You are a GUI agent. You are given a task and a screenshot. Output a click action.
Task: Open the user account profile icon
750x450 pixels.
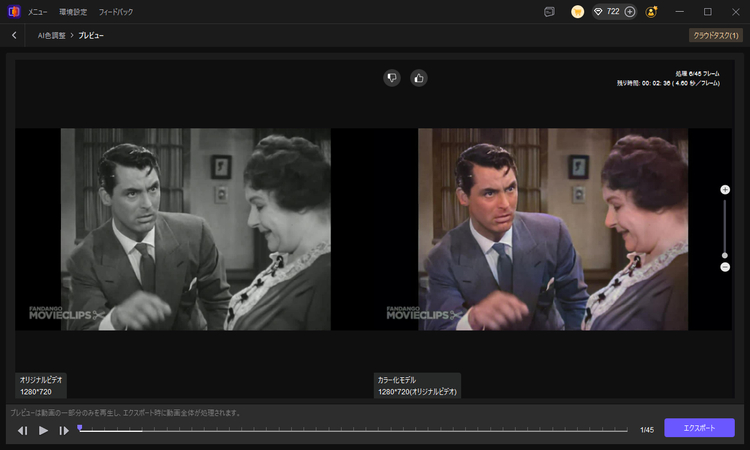tap(652, 12)
